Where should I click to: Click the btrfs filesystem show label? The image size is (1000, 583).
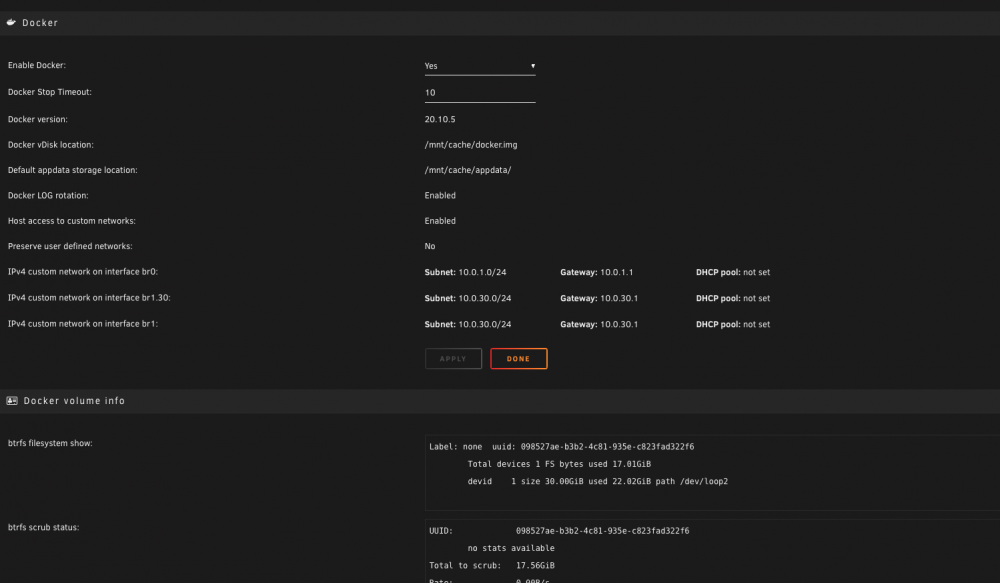point(50,443)
